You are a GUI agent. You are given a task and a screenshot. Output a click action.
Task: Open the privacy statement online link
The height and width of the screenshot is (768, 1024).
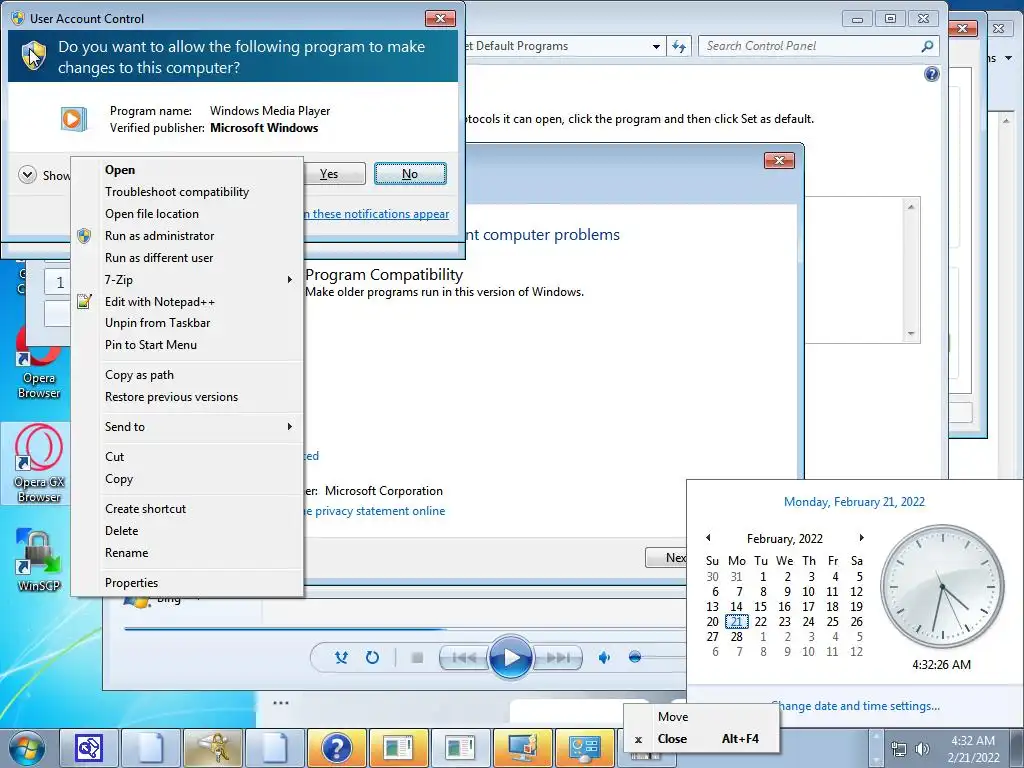[374, 511]
